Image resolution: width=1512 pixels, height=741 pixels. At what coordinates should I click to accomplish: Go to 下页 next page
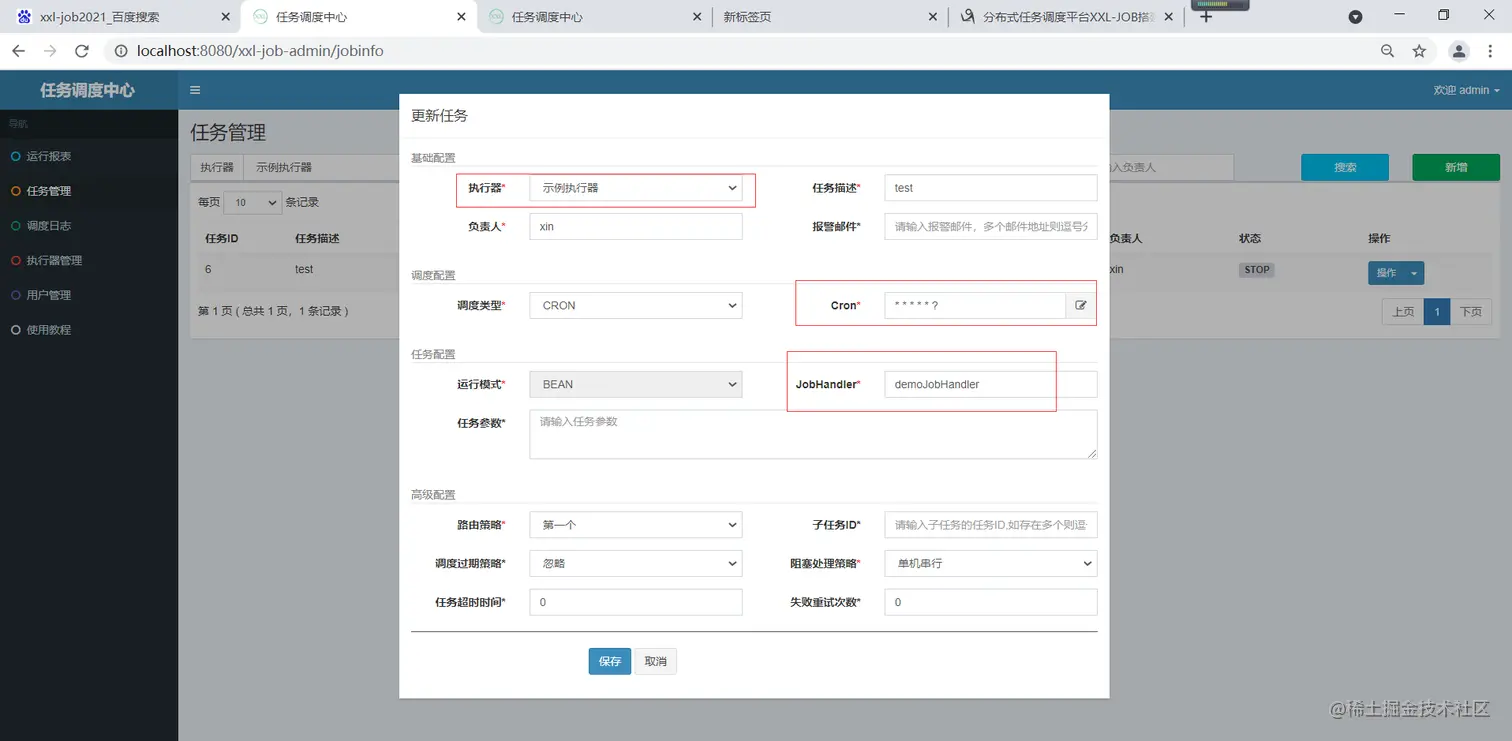click(x=1471, y=312)
